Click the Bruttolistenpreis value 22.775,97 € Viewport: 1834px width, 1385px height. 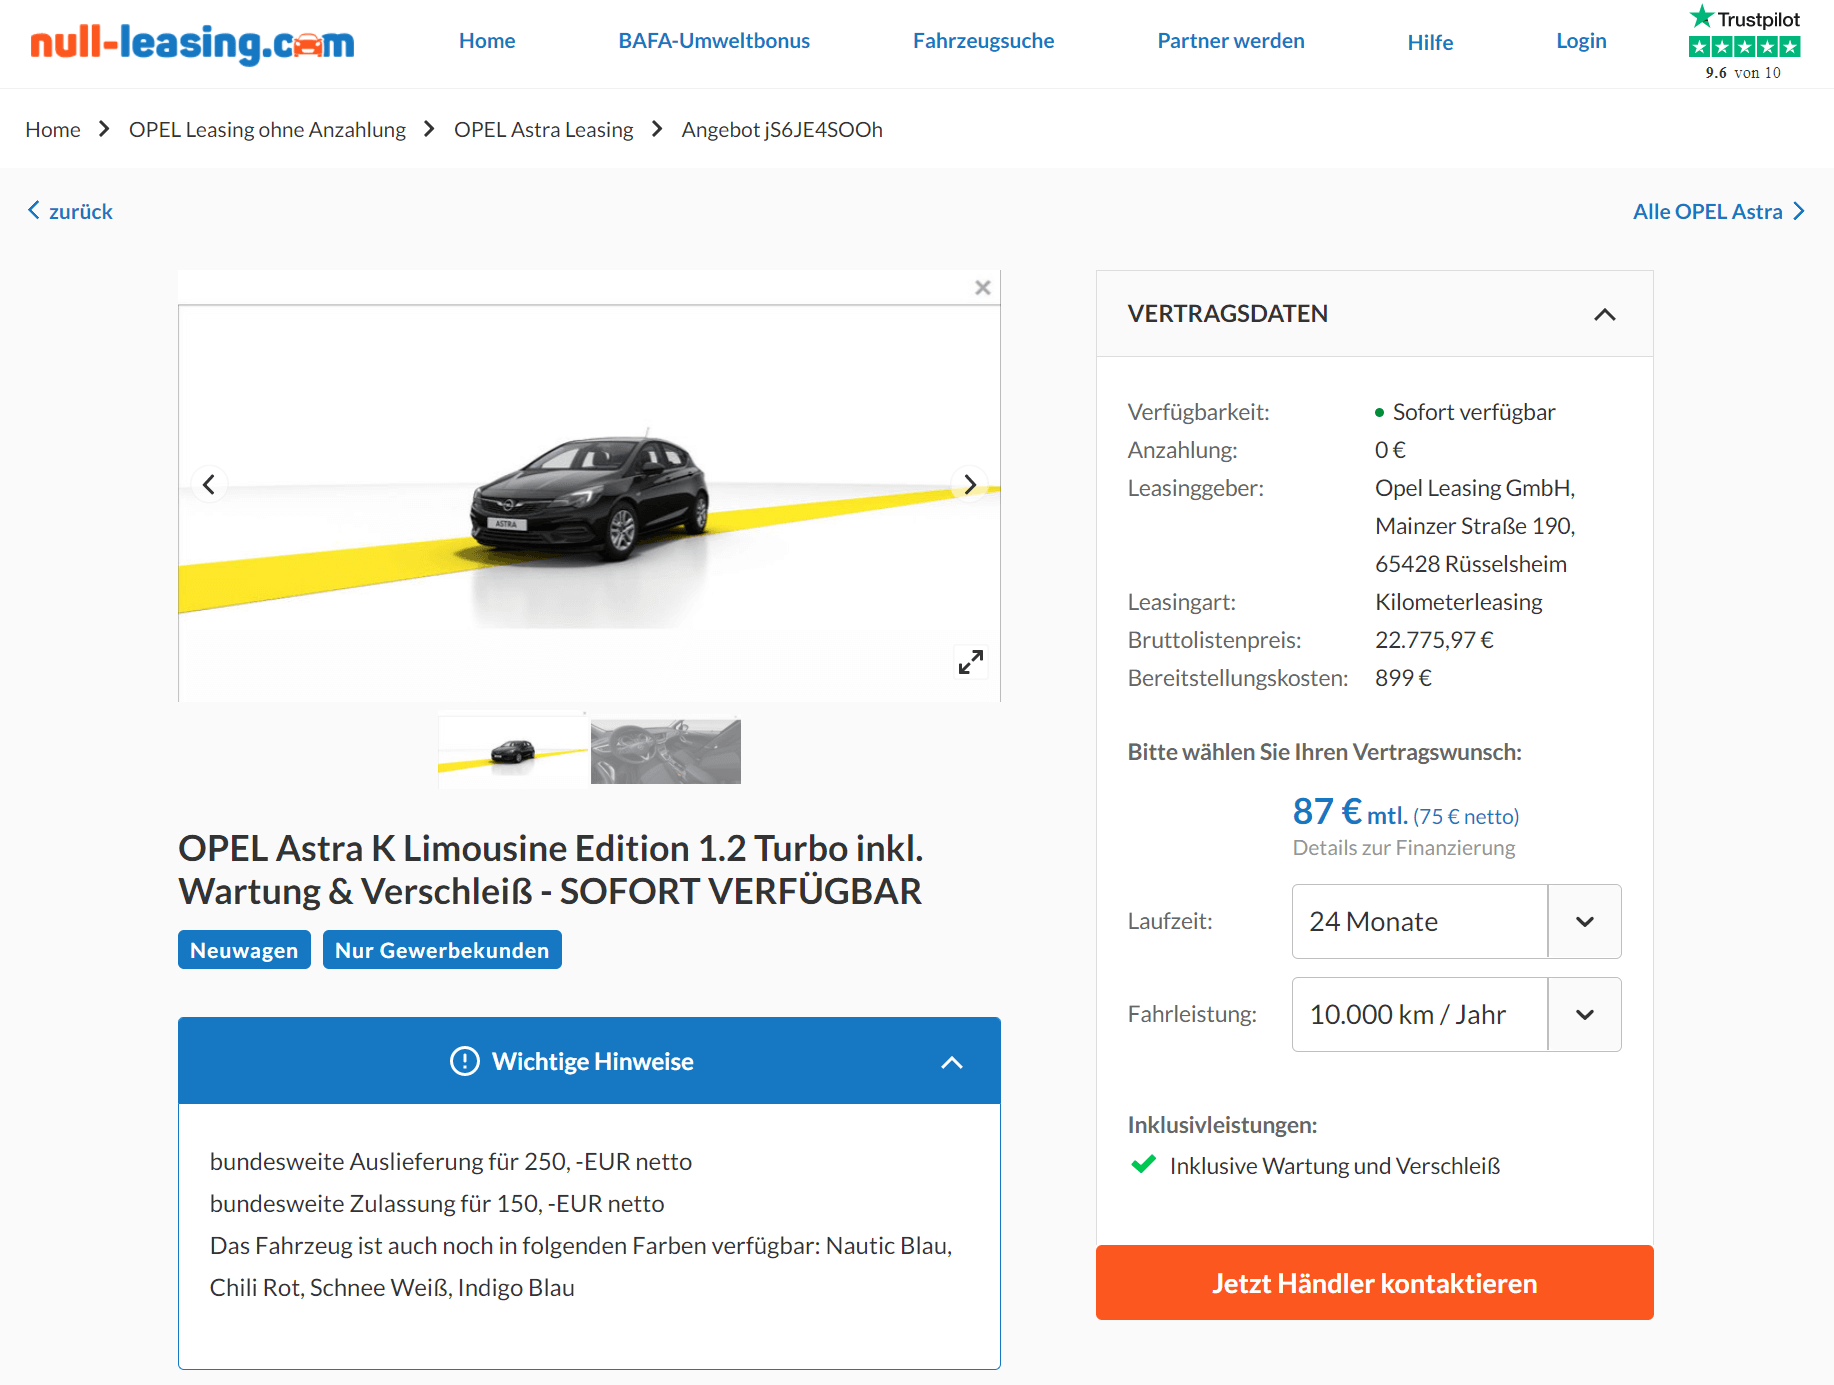[1434, 640]
